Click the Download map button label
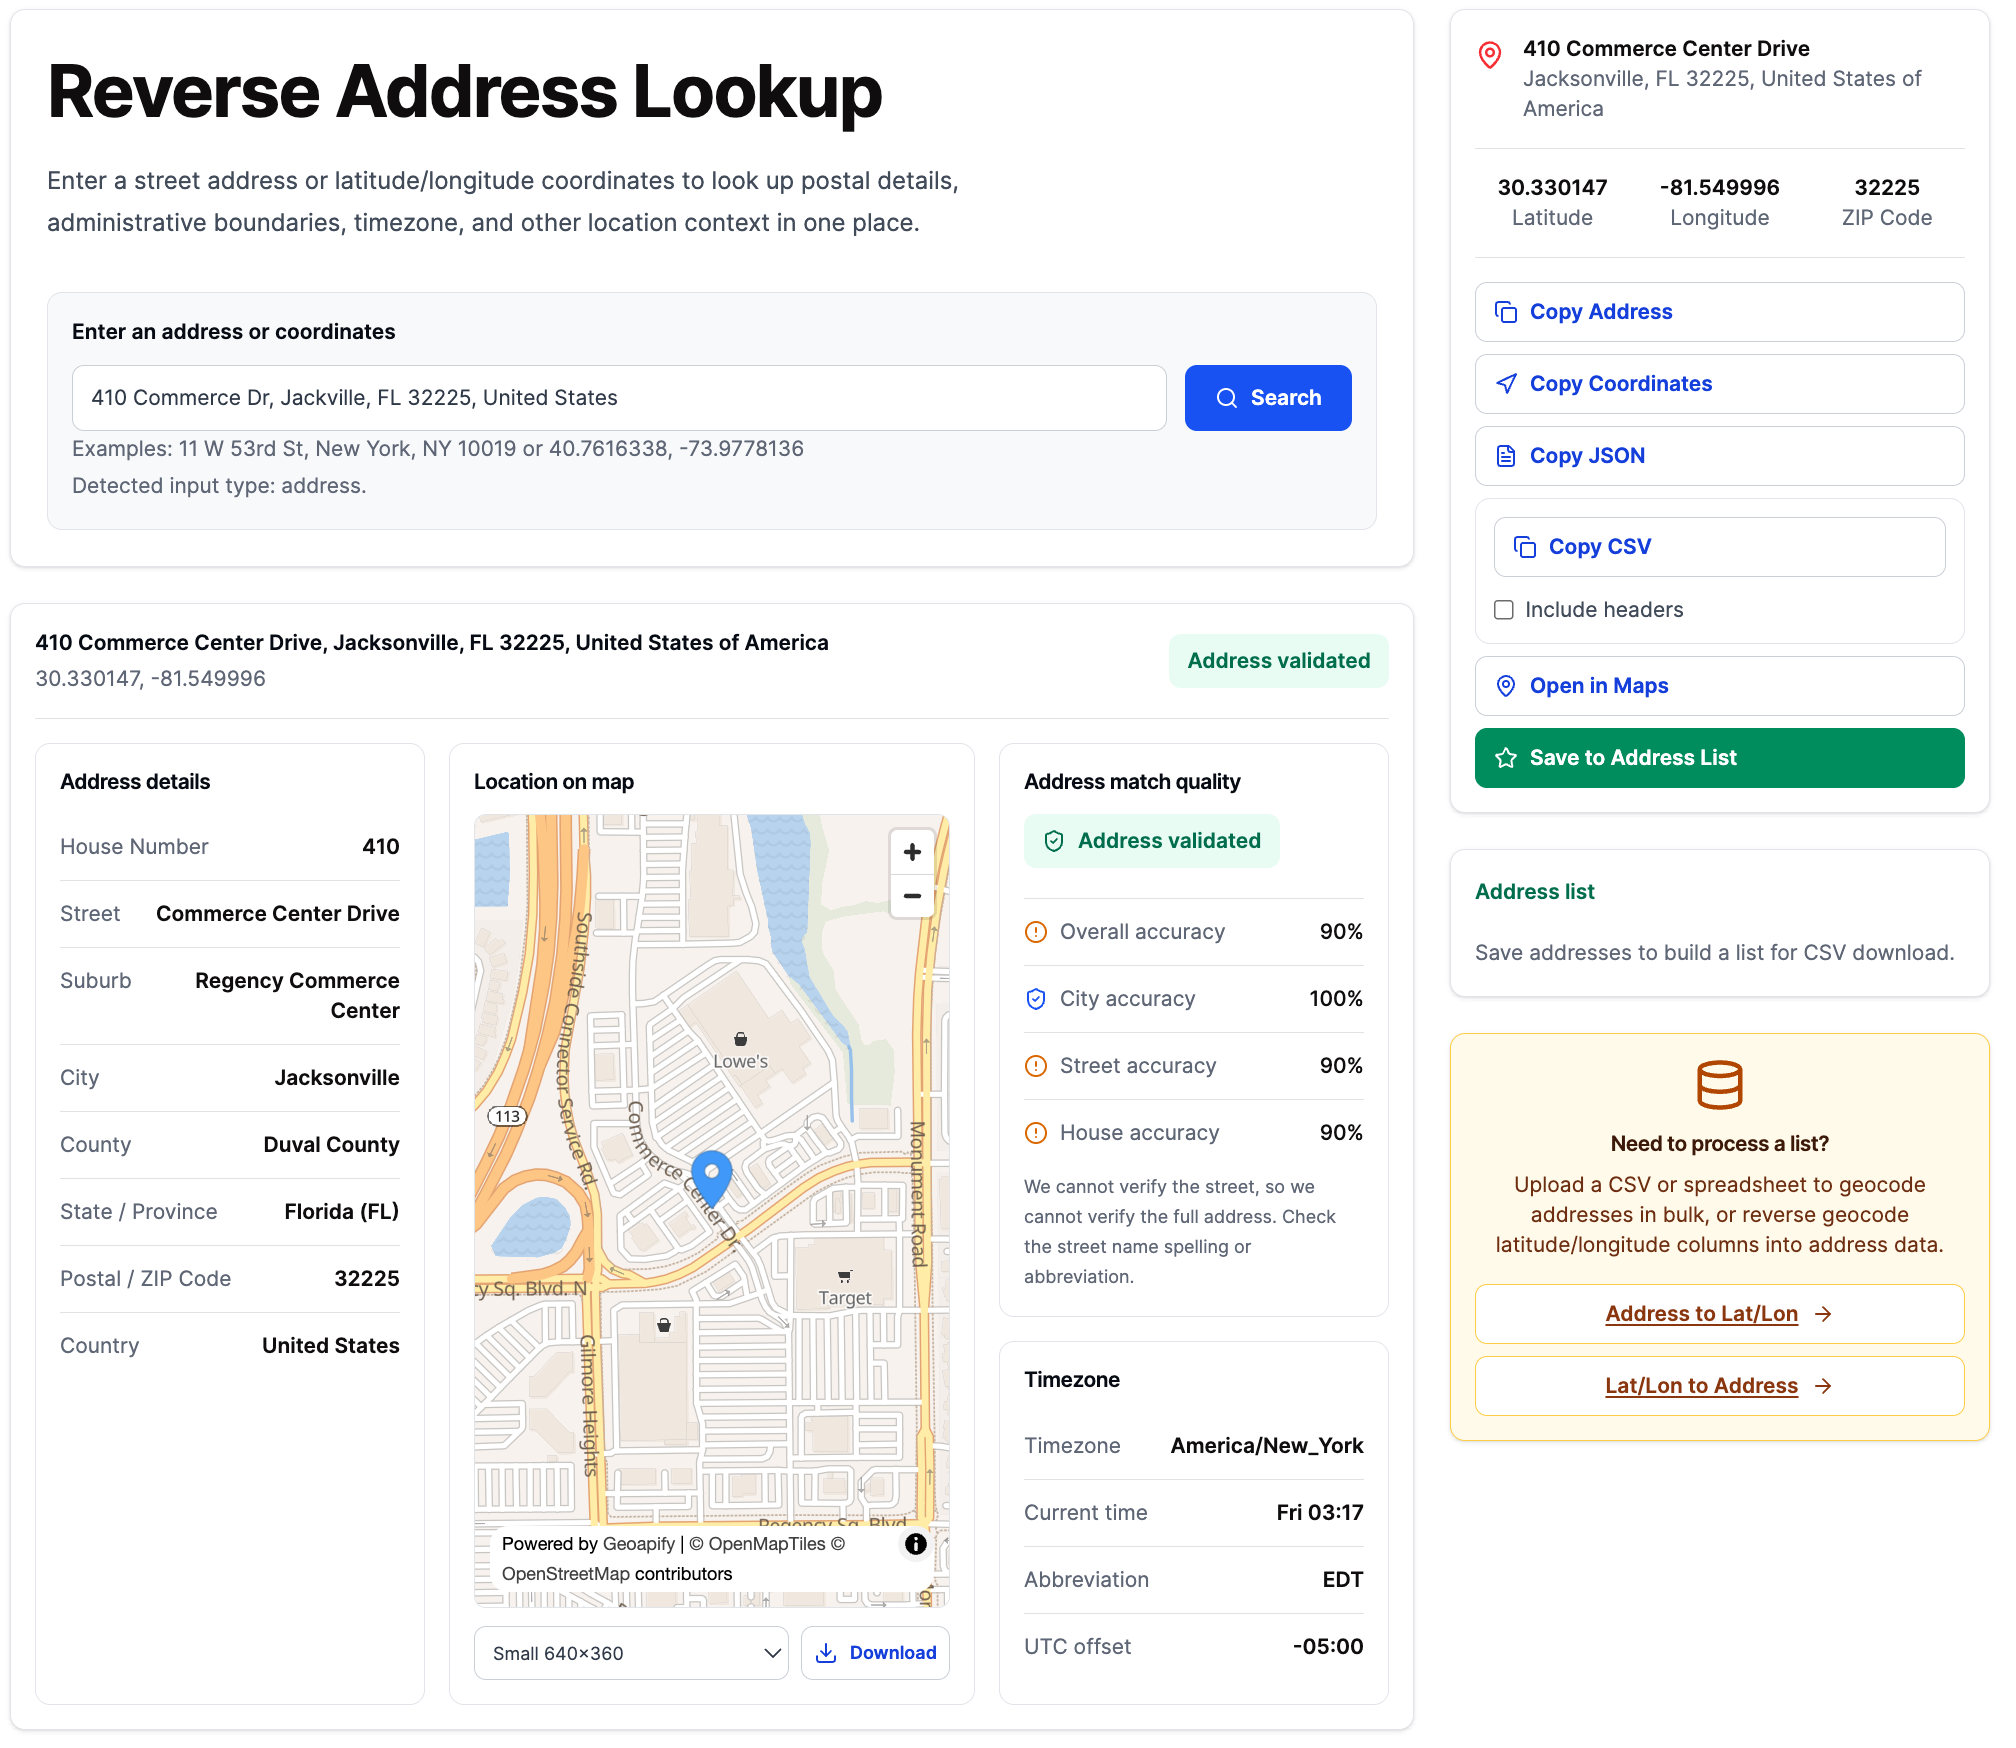This screenshot has height=1748, width=2016. [893, 1653]
